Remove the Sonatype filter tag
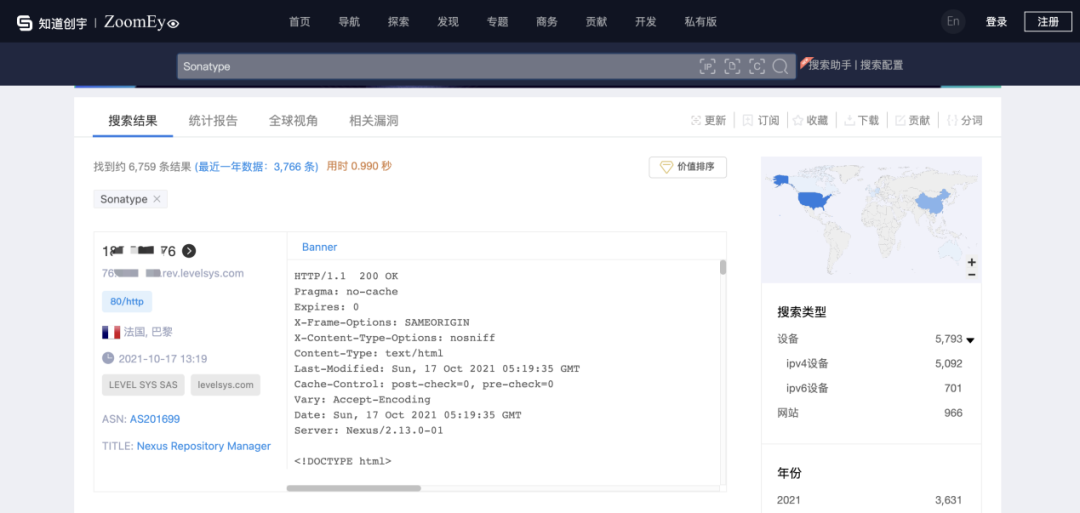 pyautogui.click(x=156, y=199)
